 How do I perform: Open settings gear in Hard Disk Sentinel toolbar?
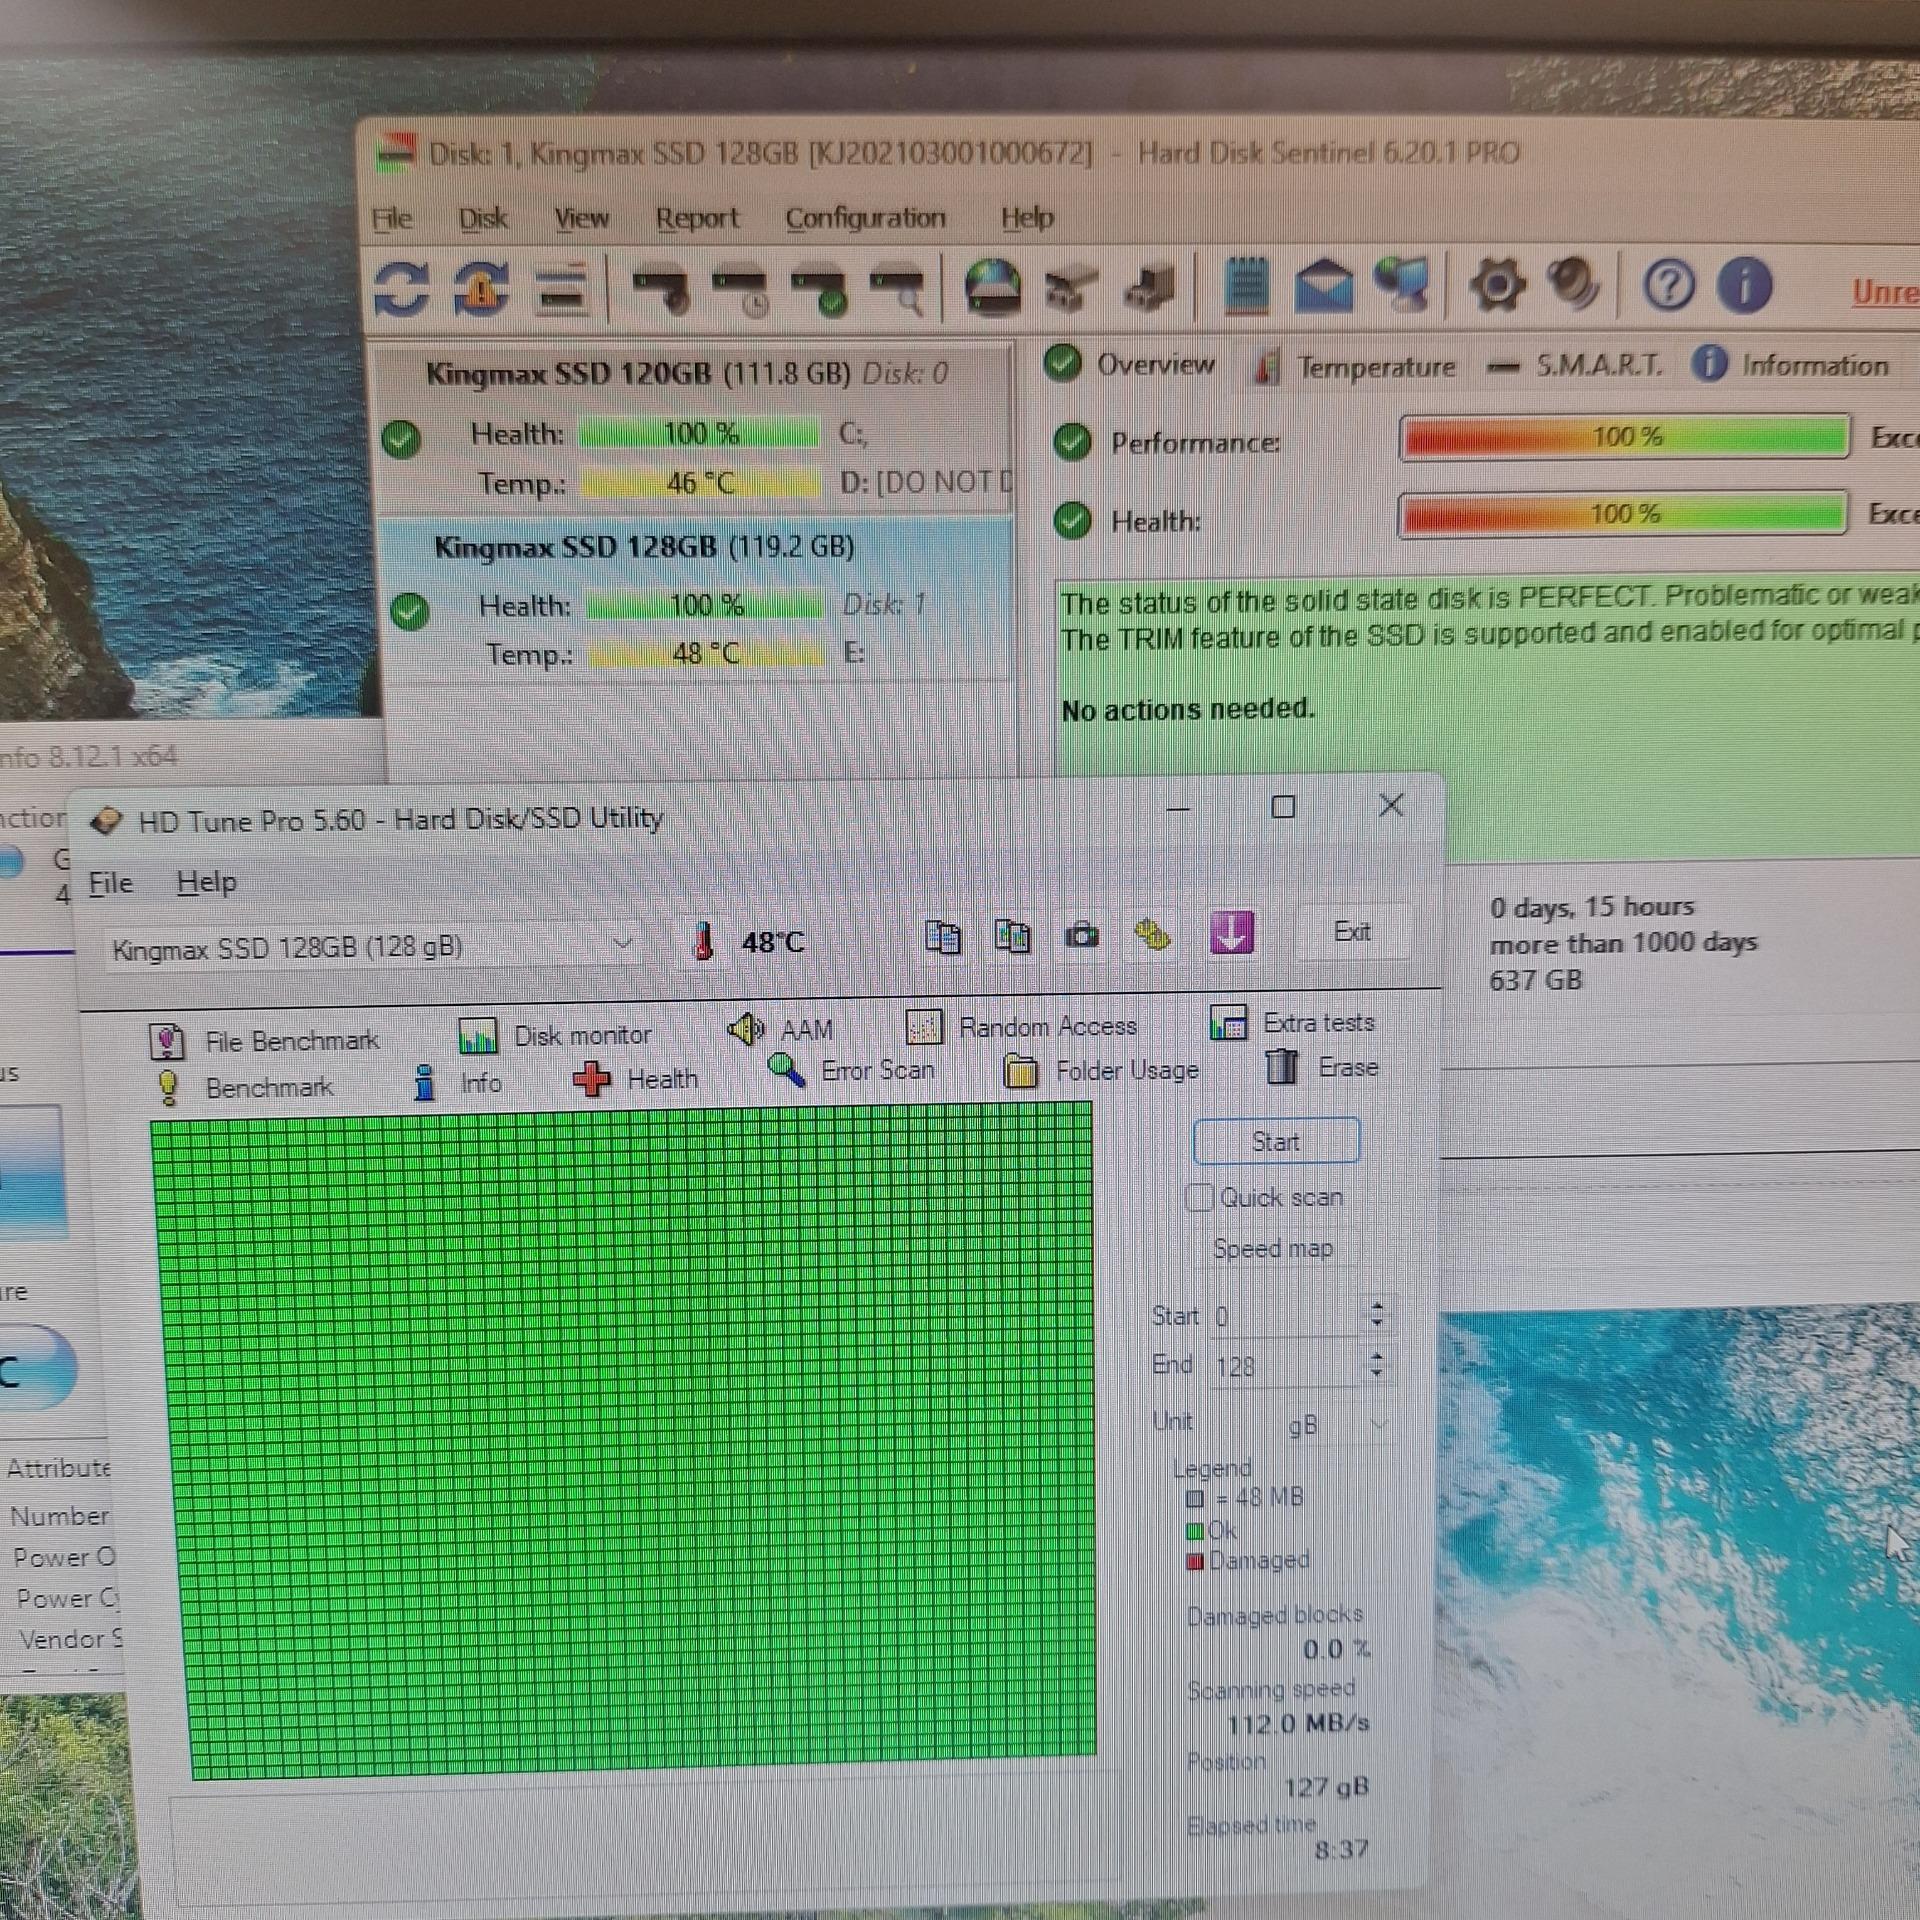click(1496, 286)
